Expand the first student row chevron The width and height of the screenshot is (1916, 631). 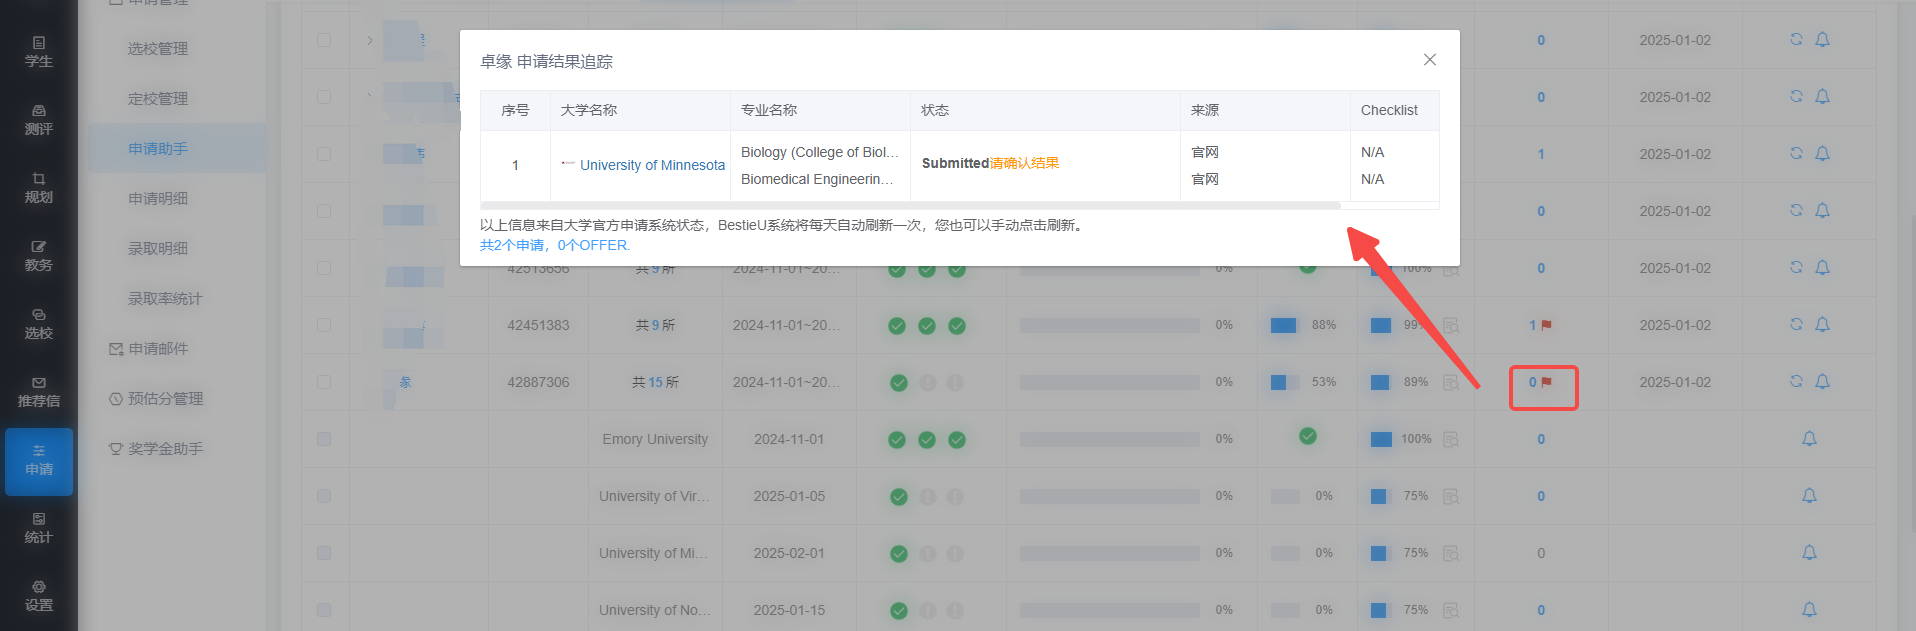pyautogui.click(x=370, y=40)
